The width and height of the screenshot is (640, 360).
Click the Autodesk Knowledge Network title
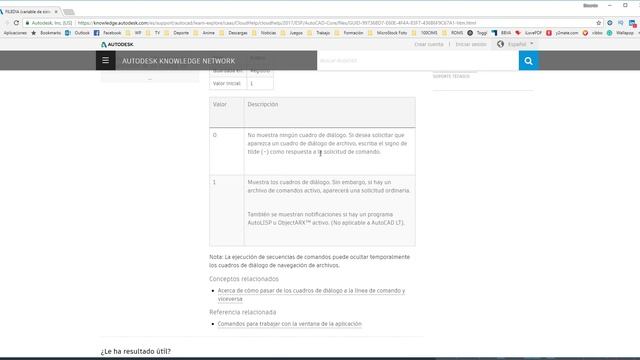(x=178, y=61)
